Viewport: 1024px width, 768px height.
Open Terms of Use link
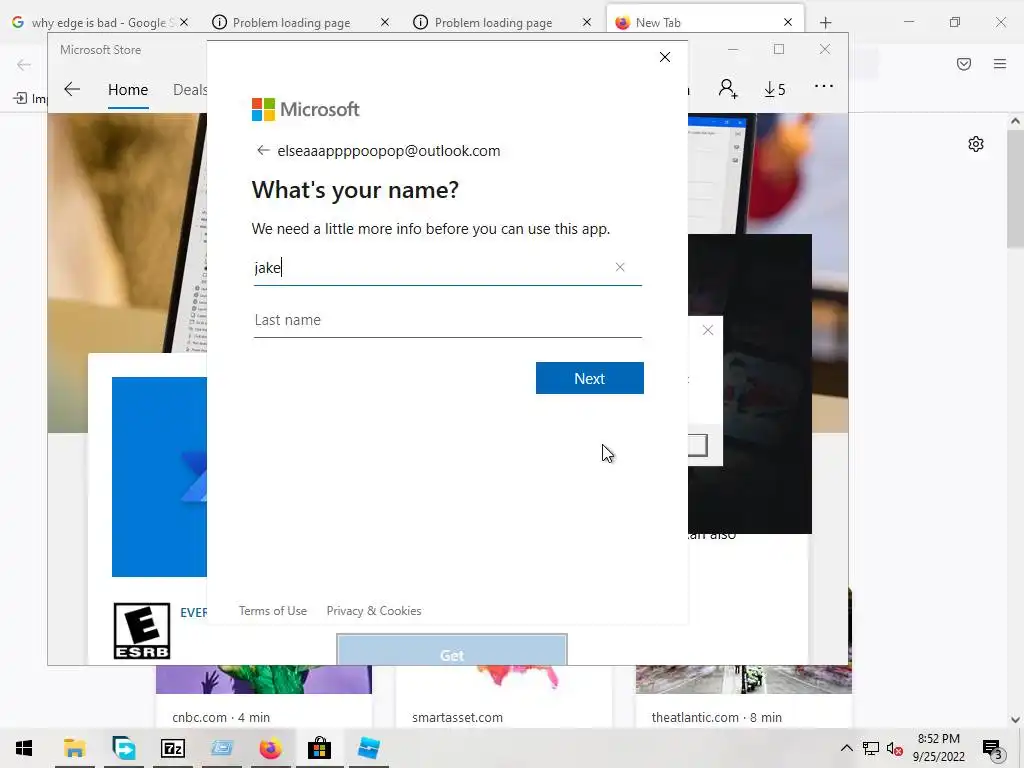(x=272, y=611)
